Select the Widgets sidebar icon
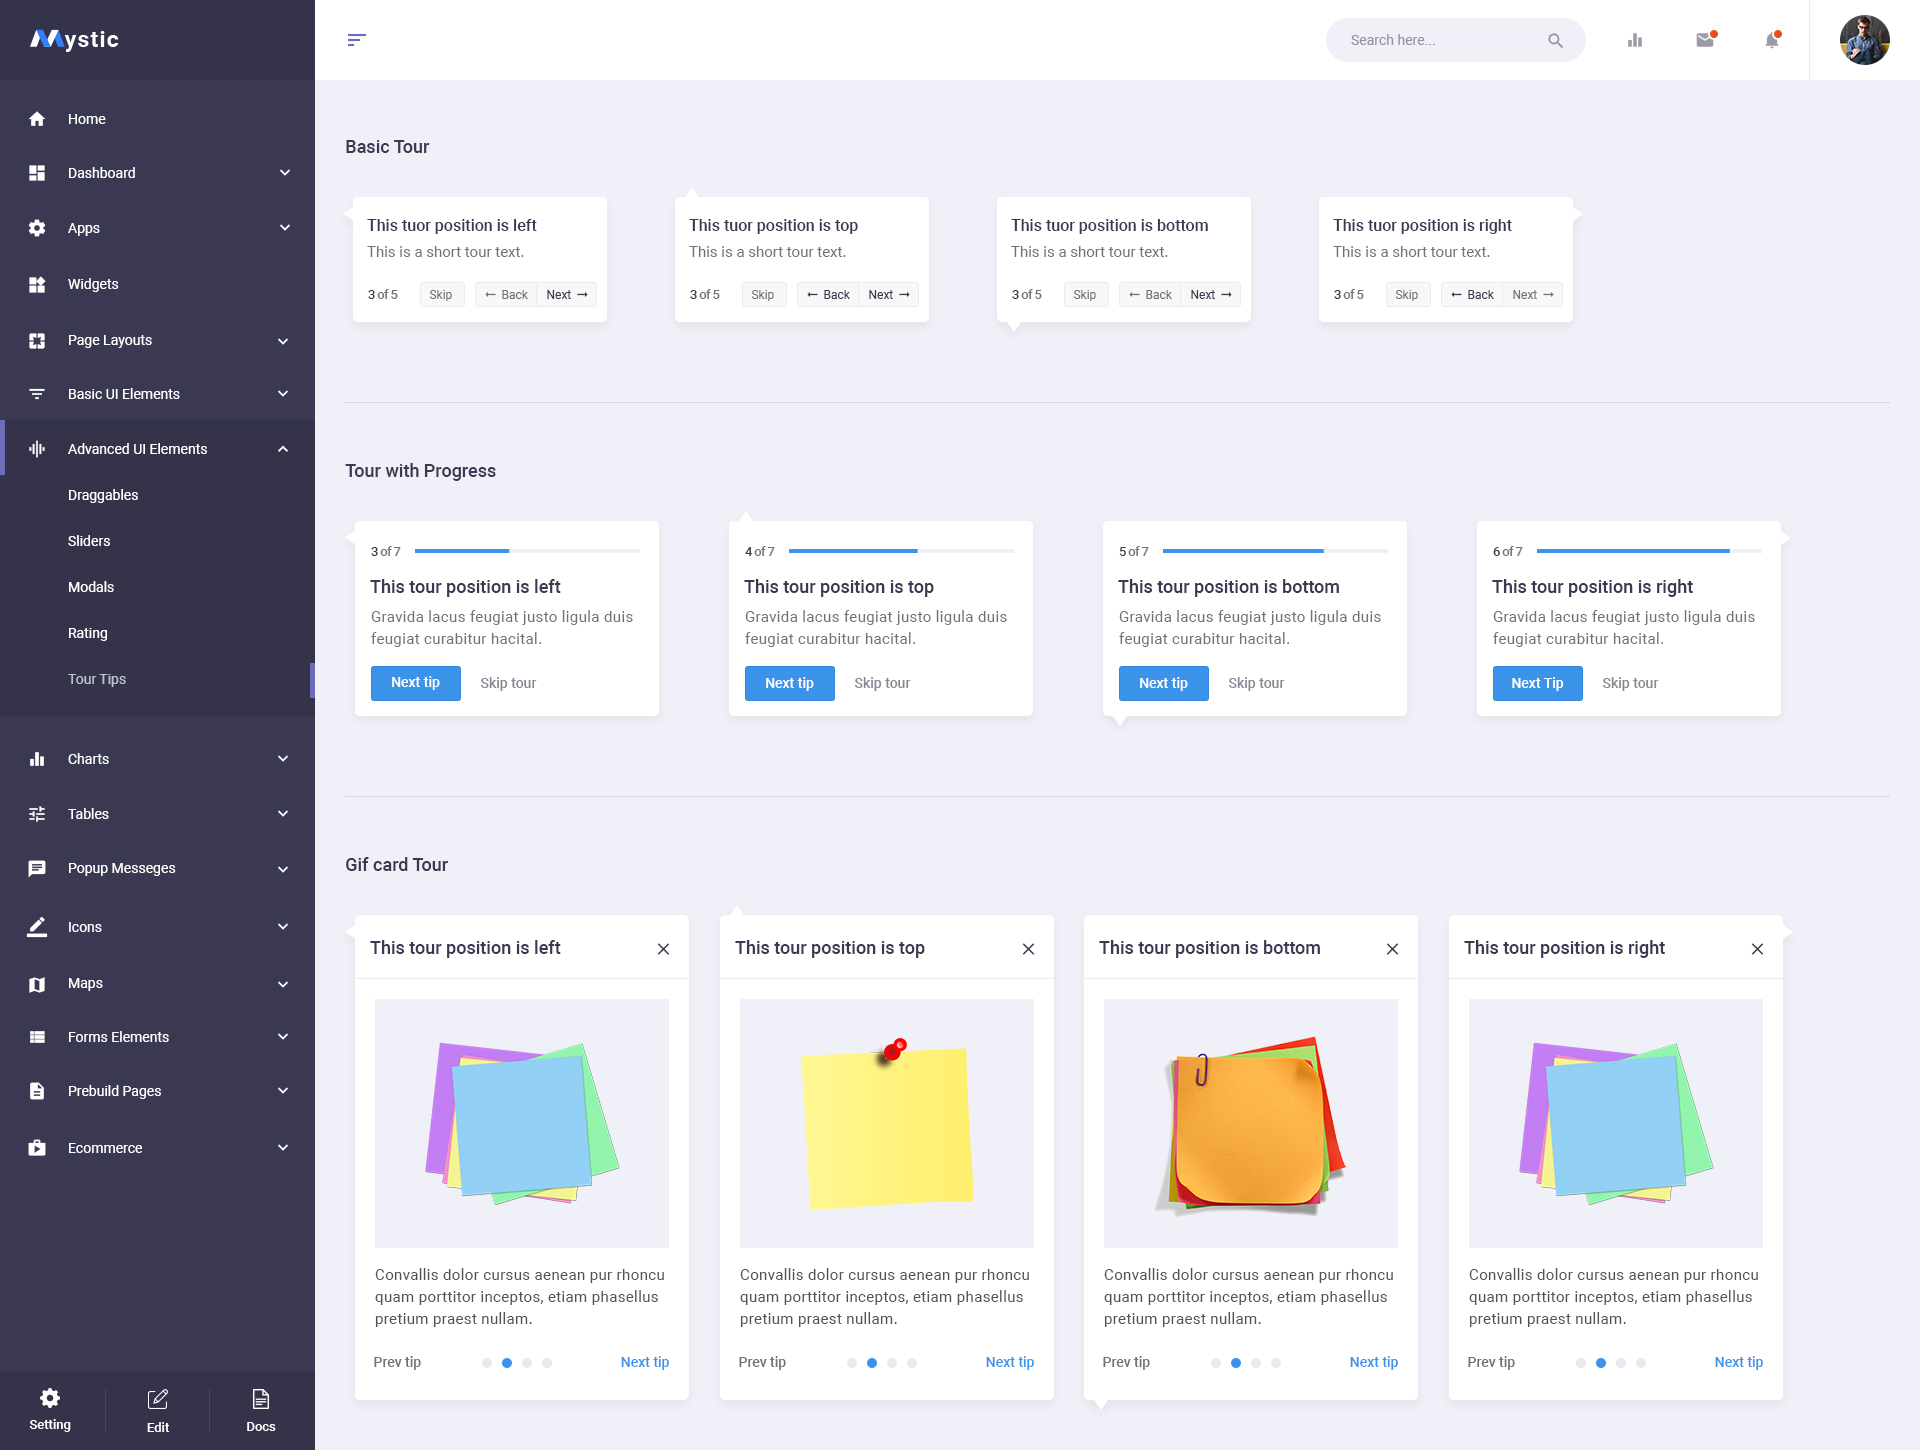 (x=37, y=284)
